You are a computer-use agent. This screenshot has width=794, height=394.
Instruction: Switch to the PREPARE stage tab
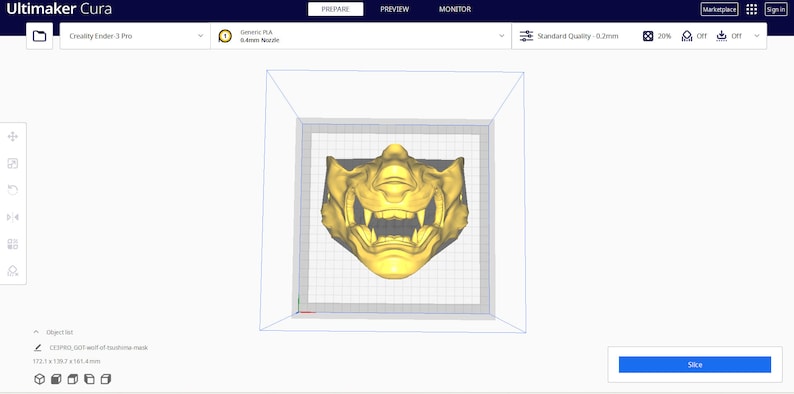[335, 9]
